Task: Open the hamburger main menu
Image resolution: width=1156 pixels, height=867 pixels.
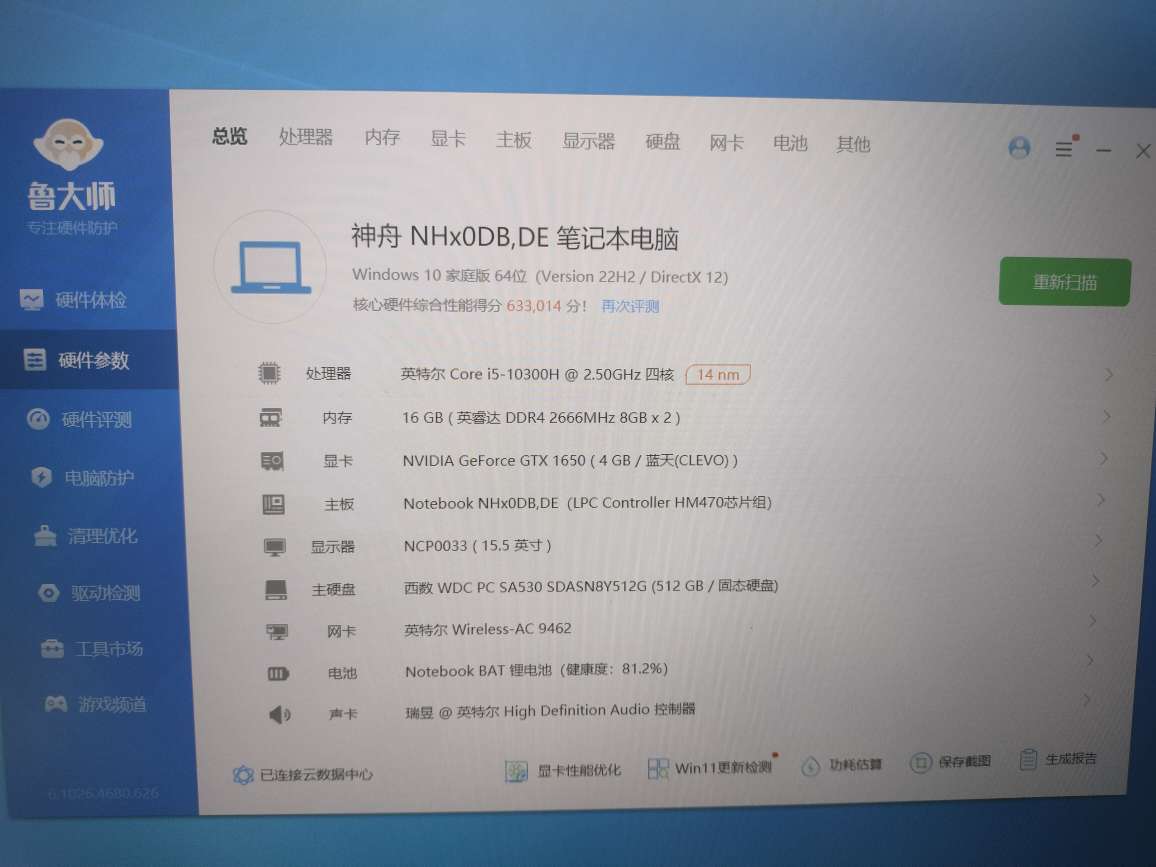Action: pos(1064,149)
